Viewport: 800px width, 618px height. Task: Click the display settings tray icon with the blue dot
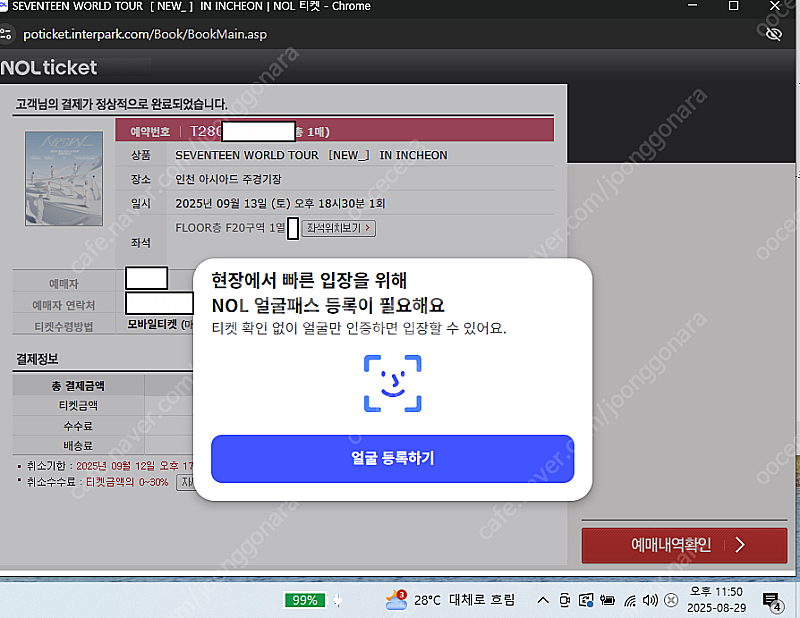click(586, 600)
